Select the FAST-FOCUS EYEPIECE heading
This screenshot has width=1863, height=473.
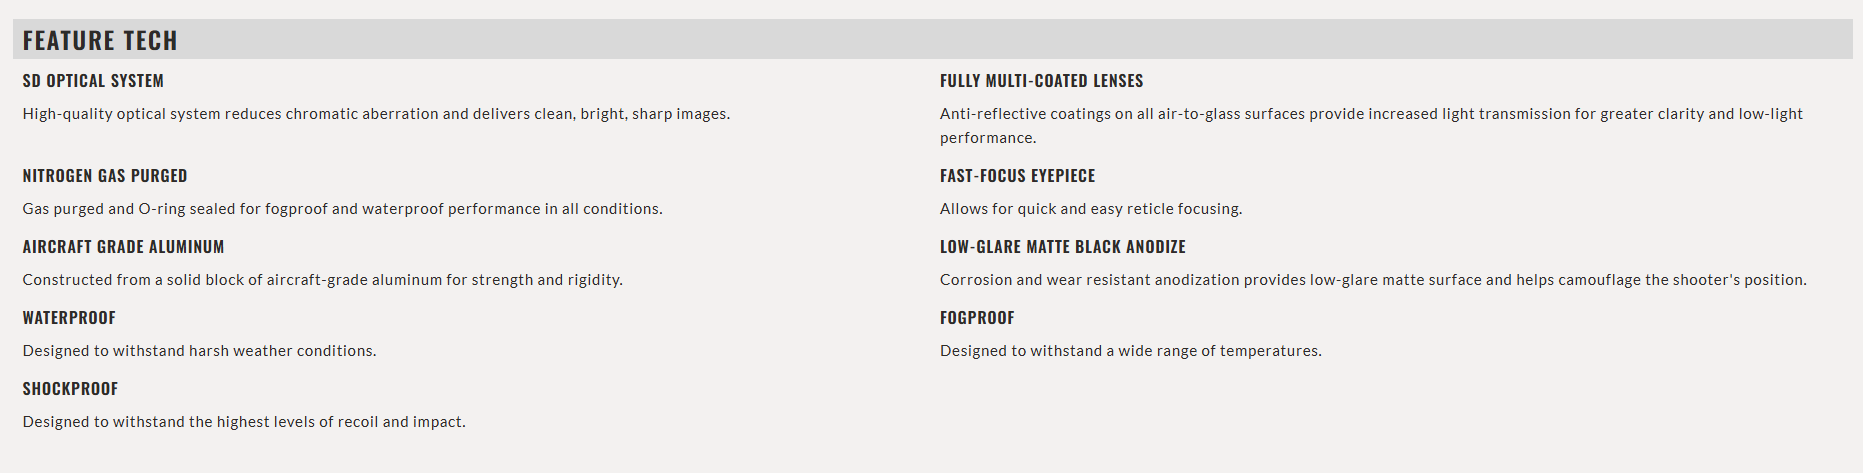[x=1017, y=176]
